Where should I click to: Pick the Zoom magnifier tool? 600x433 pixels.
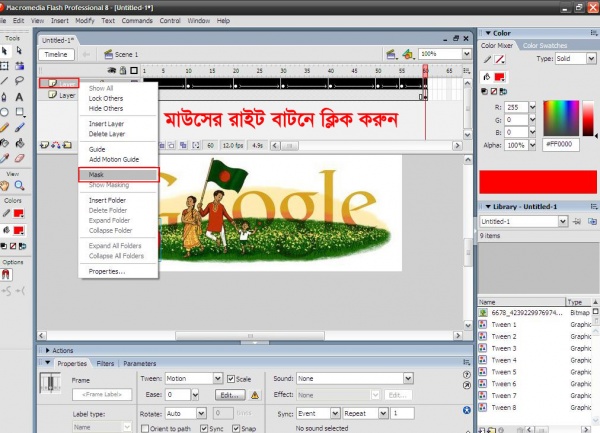[21, 185]
